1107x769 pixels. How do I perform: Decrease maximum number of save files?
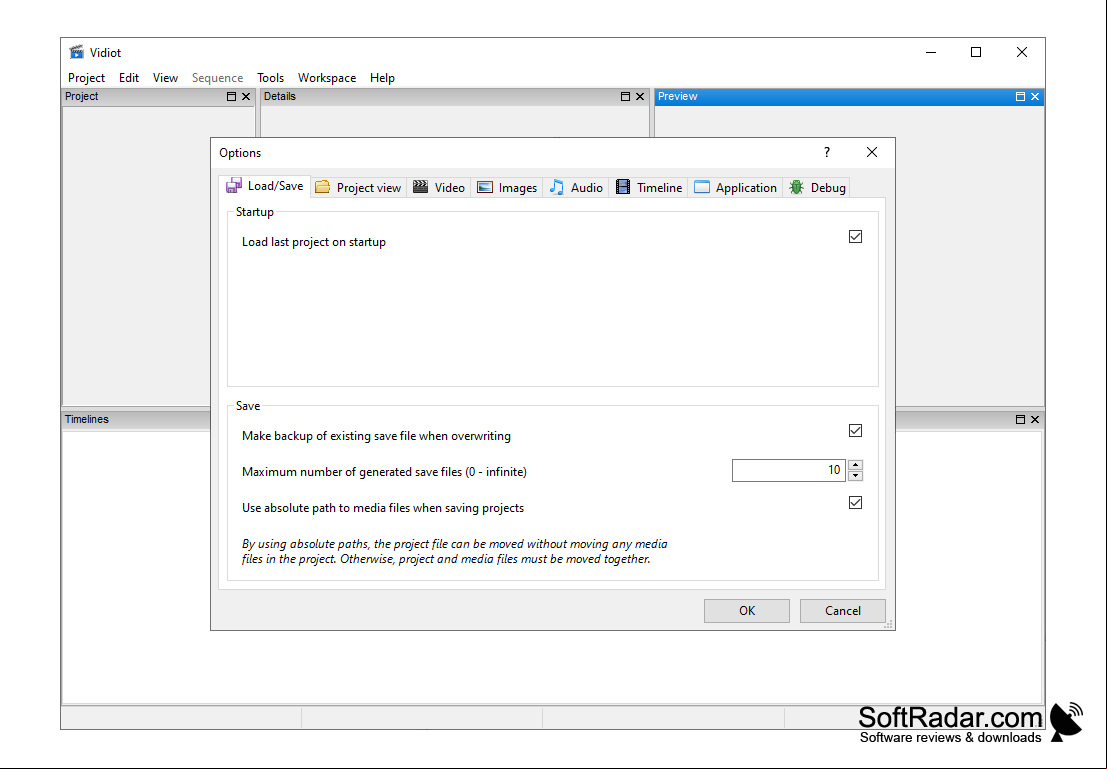[x=855, y=476]
